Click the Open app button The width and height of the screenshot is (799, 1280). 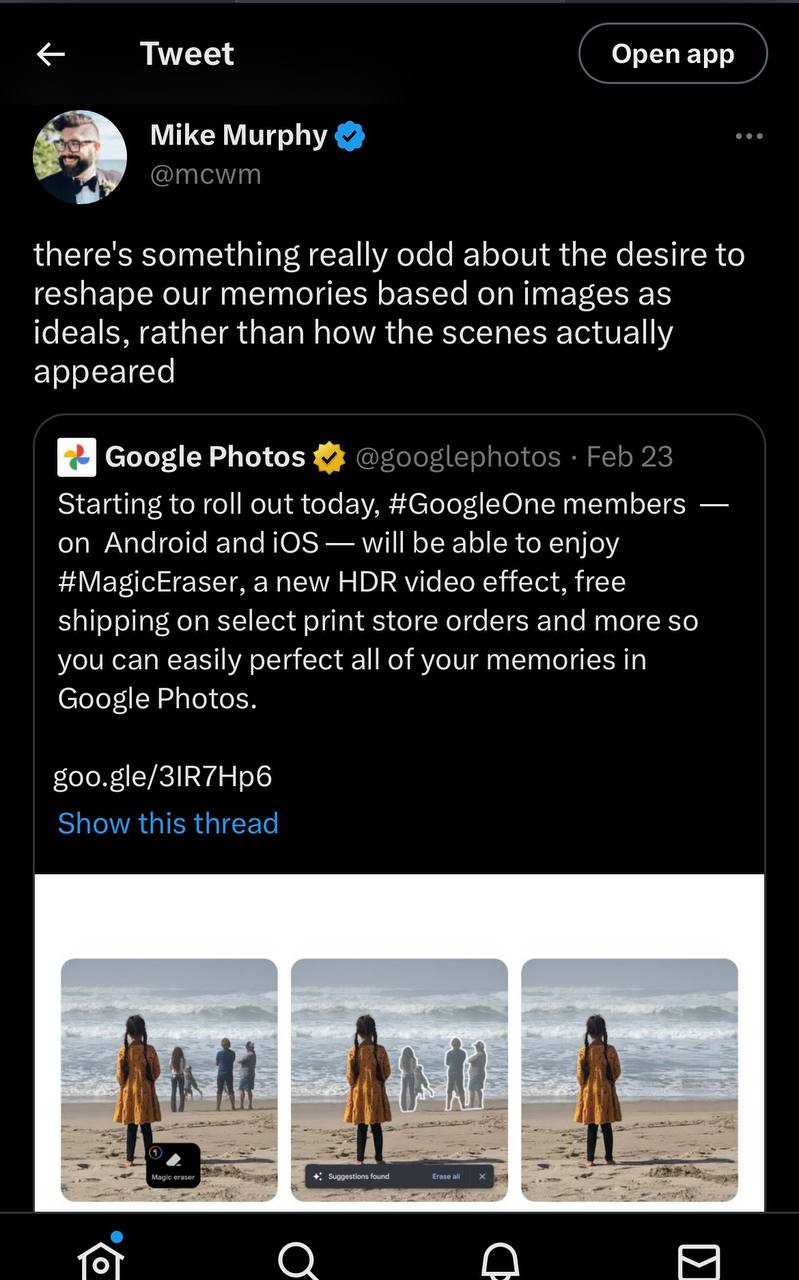pyautogui.click(x=673, y=54)
